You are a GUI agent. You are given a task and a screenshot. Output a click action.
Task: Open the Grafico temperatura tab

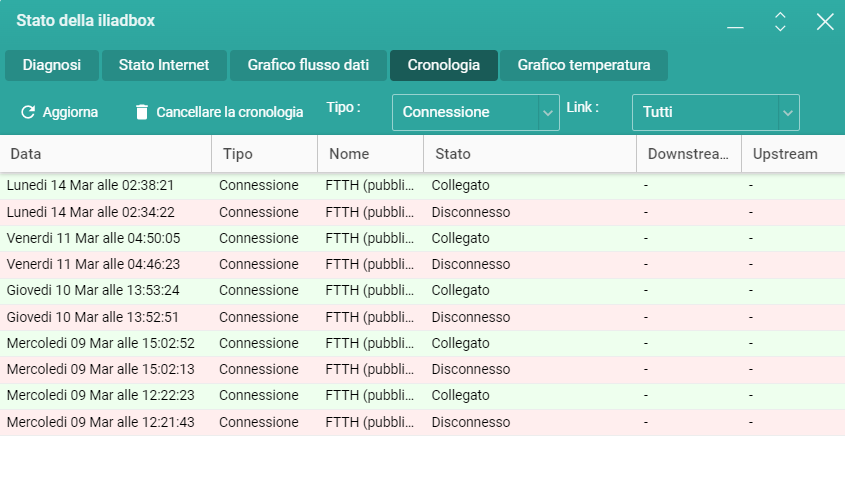584,65
